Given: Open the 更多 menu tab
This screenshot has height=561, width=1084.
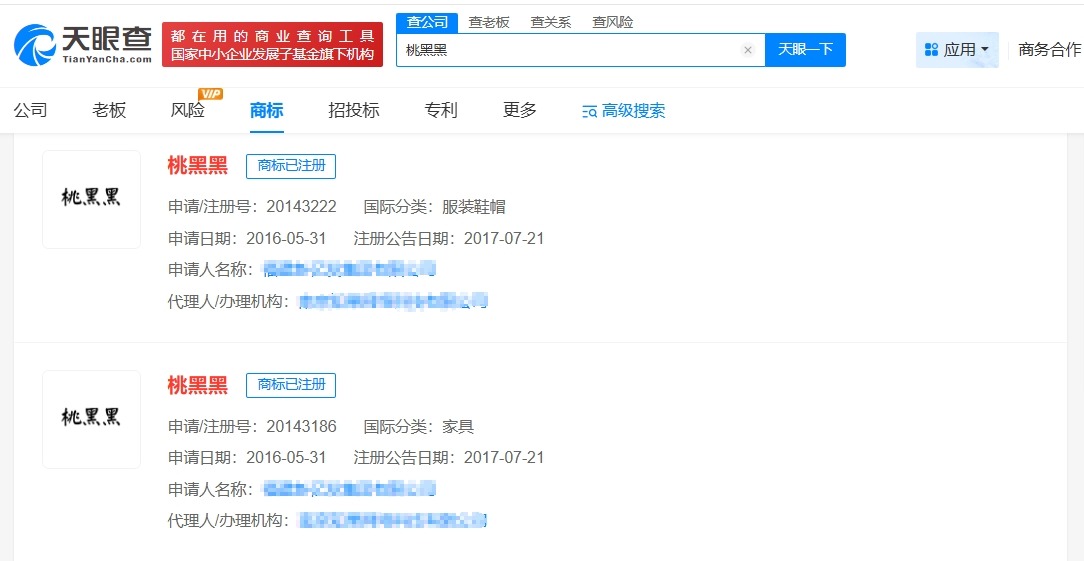Looking at the screenshot, I should click(x=520, y=110).
